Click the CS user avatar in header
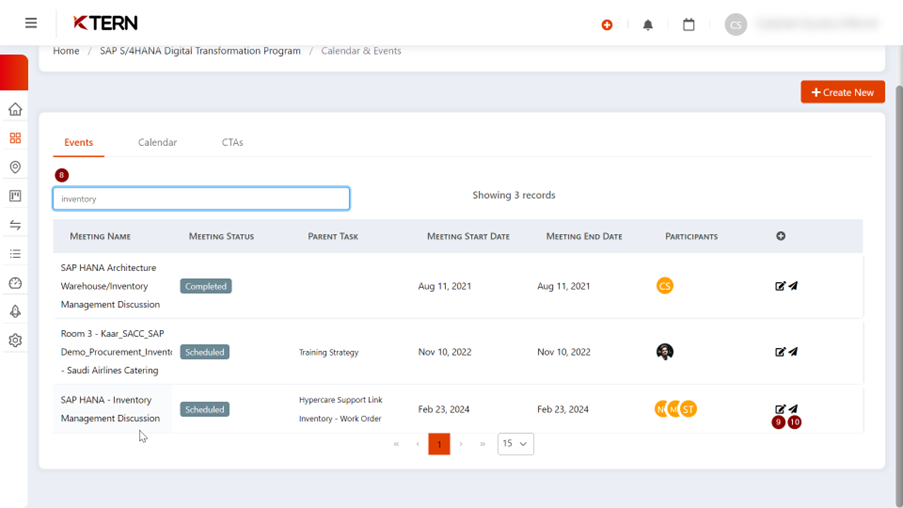The height and width of the screenshot is (508, 903). point(735,24)
